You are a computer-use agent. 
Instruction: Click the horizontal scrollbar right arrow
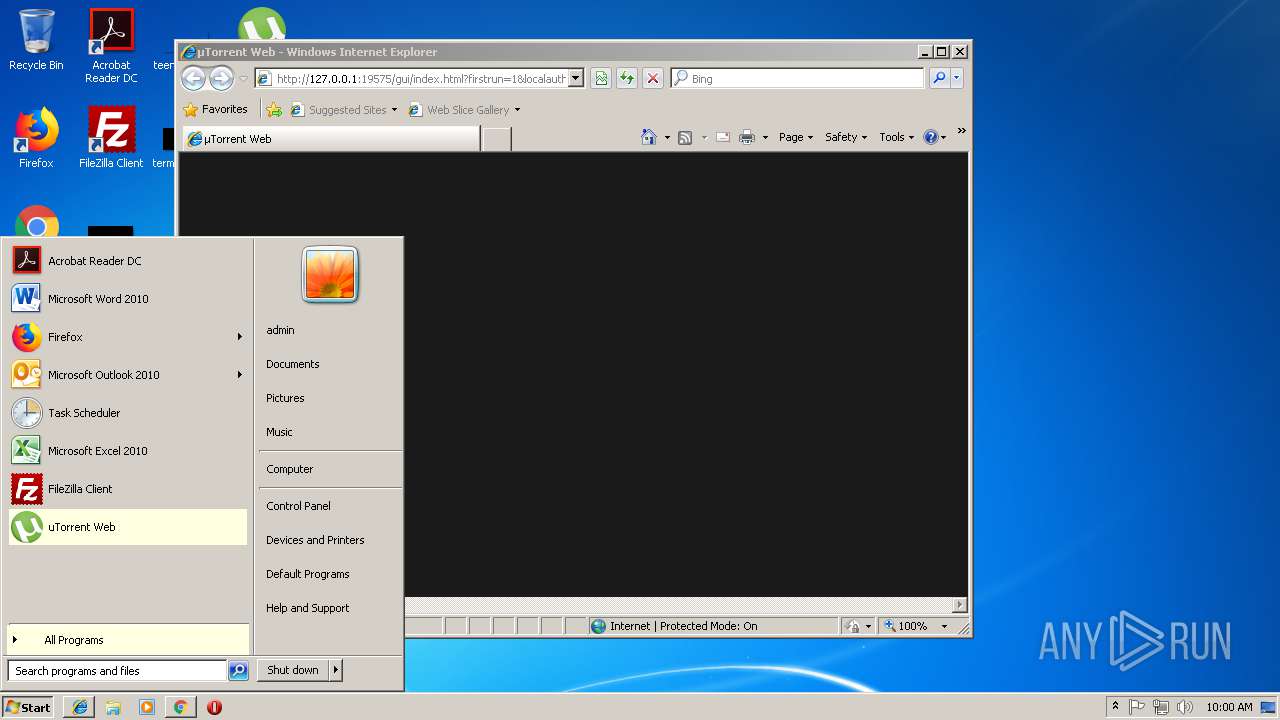(x=960, y=604)
